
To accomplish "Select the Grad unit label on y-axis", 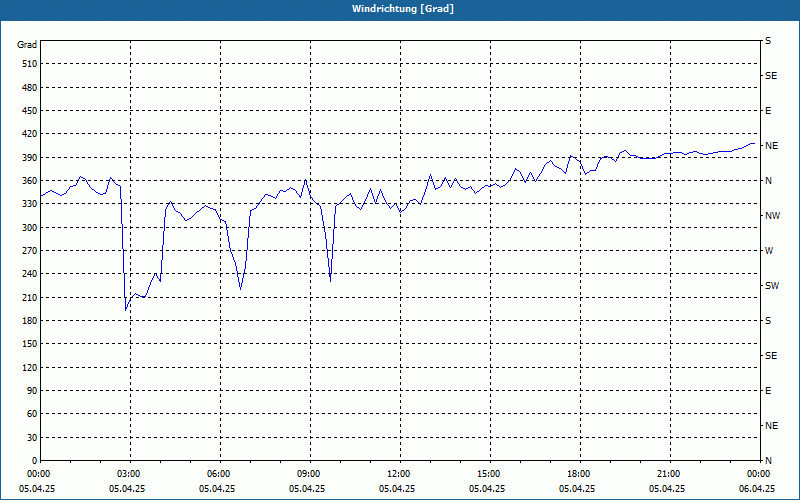I will coord(27,45).
